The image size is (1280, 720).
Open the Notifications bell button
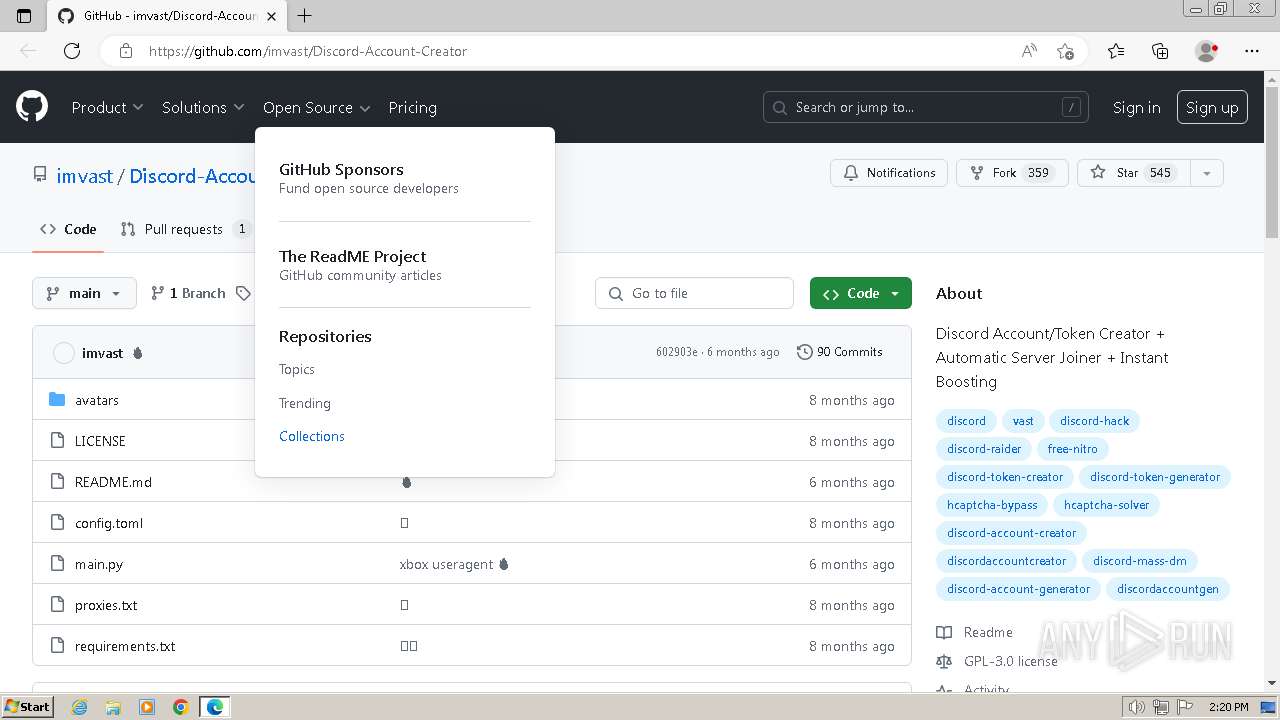click(889, 173)
